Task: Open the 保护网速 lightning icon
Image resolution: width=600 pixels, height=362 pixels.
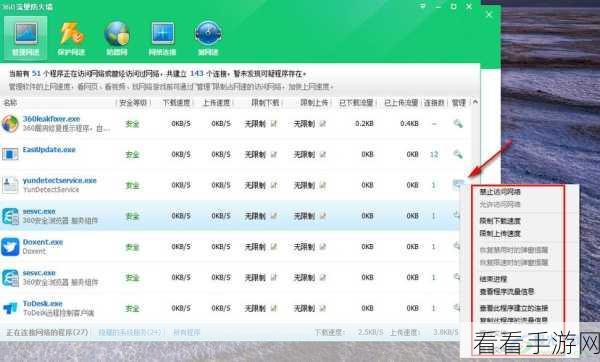Action: [x=71, y=33]
